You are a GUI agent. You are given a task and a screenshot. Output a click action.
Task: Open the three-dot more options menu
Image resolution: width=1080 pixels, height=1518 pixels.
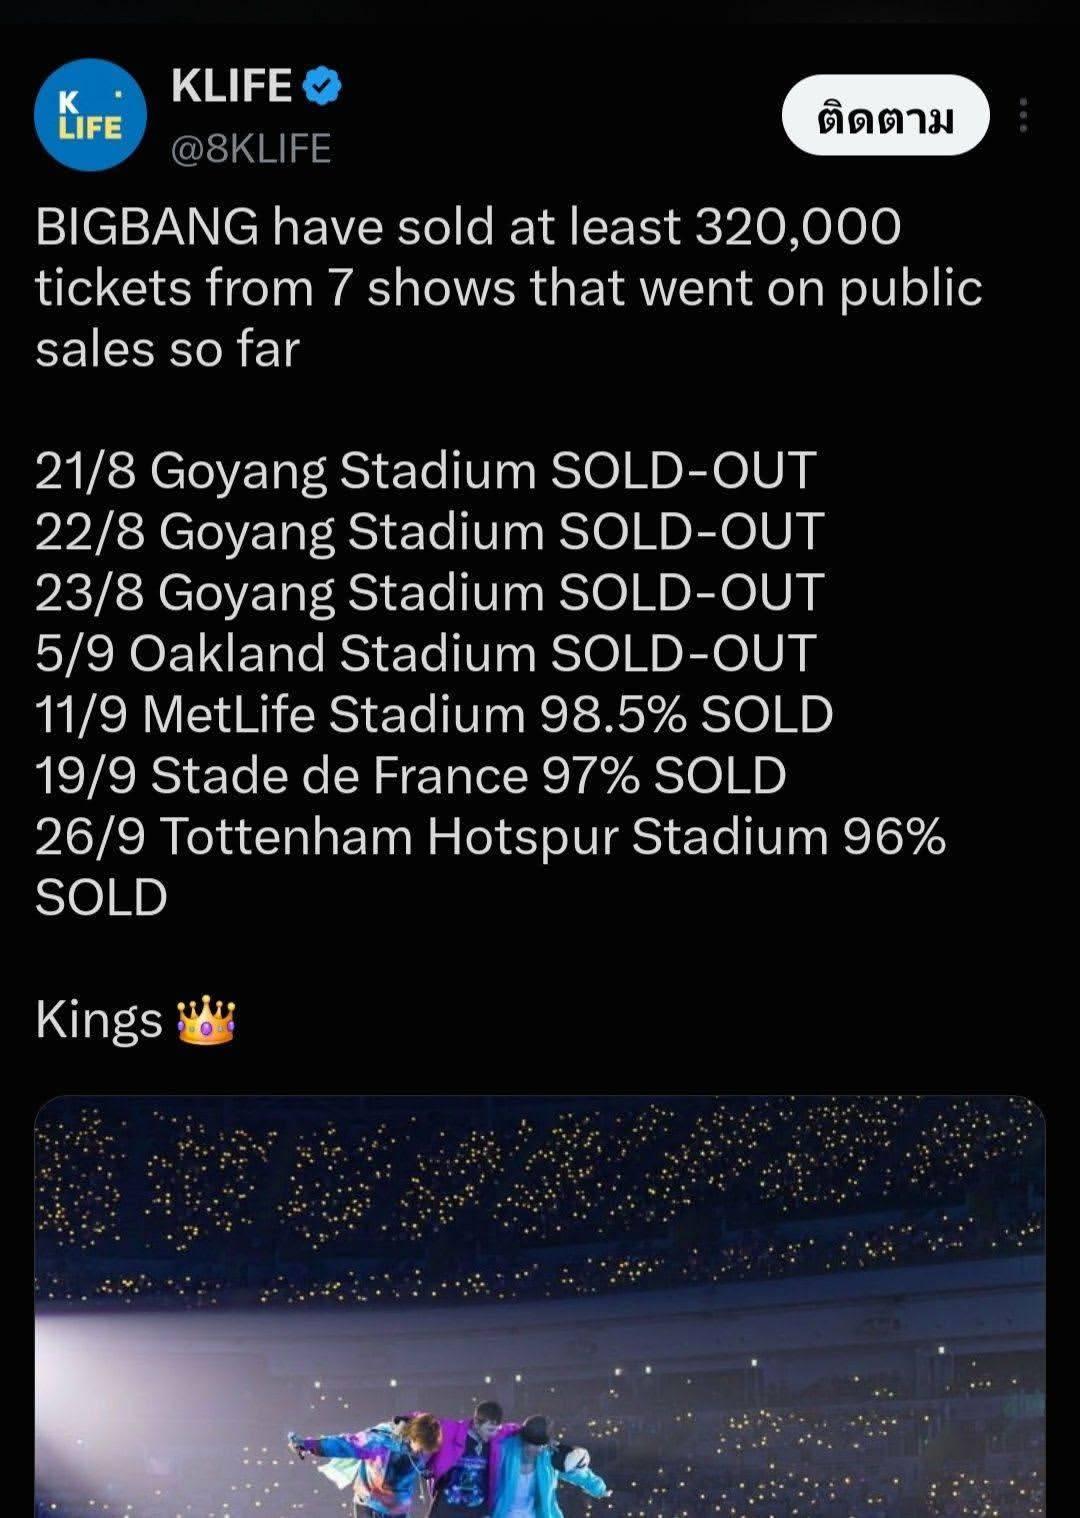tap(1022, 115)
